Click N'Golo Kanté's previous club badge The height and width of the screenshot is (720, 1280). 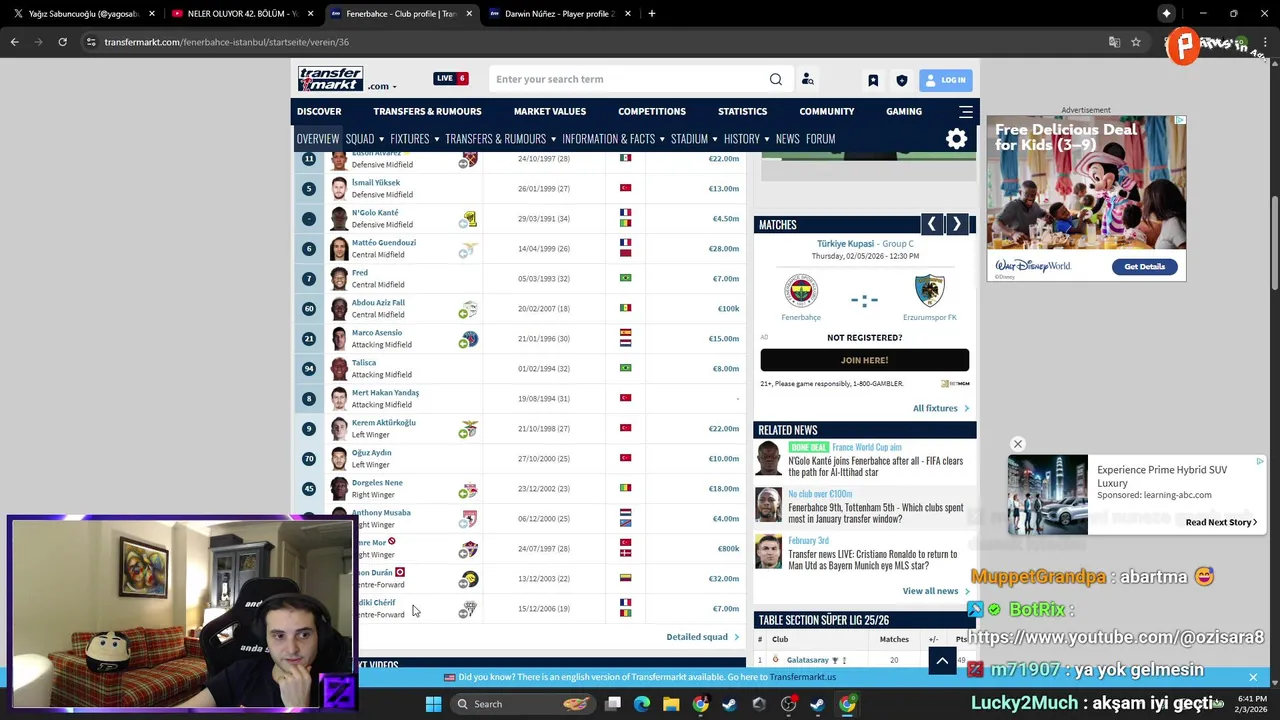click(x=469, y=219)
